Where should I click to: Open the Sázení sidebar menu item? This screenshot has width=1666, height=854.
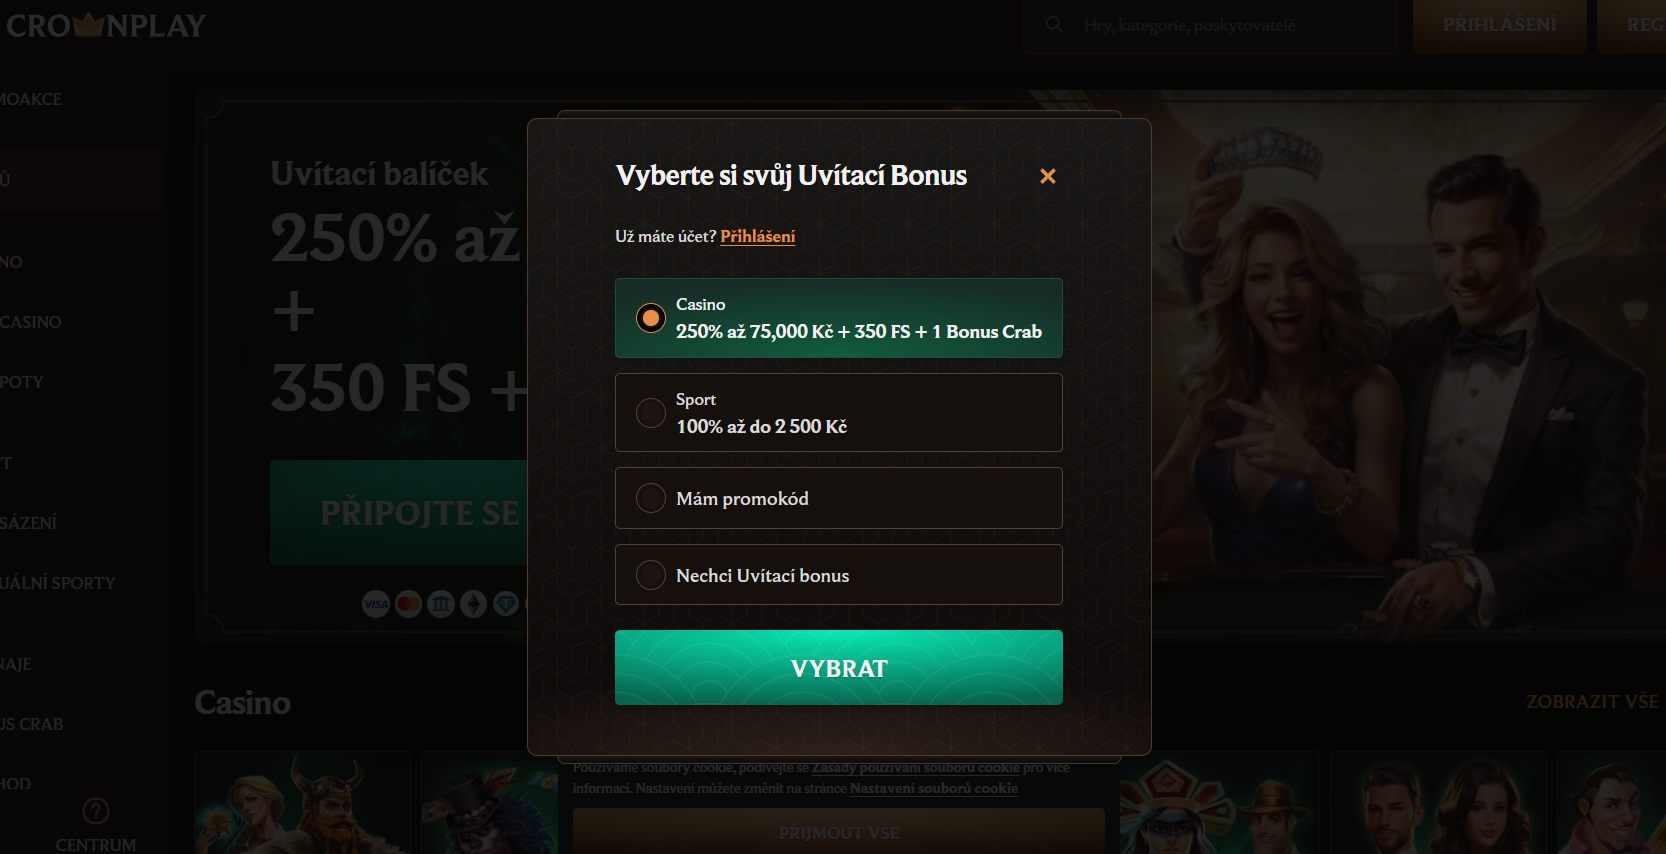coord(29,523)
